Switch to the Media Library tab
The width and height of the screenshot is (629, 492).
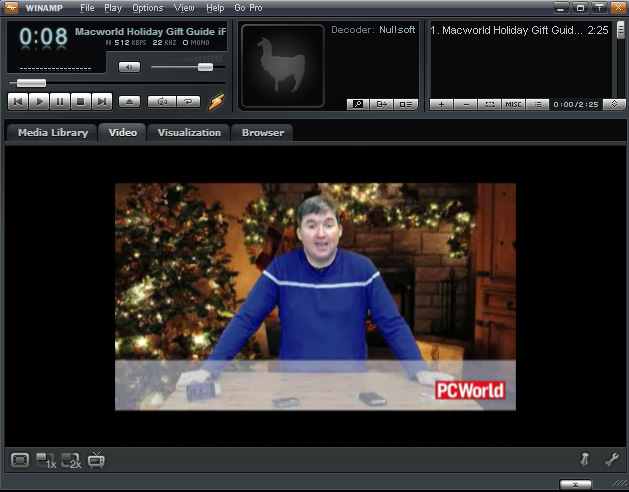(x=52, y=132)
